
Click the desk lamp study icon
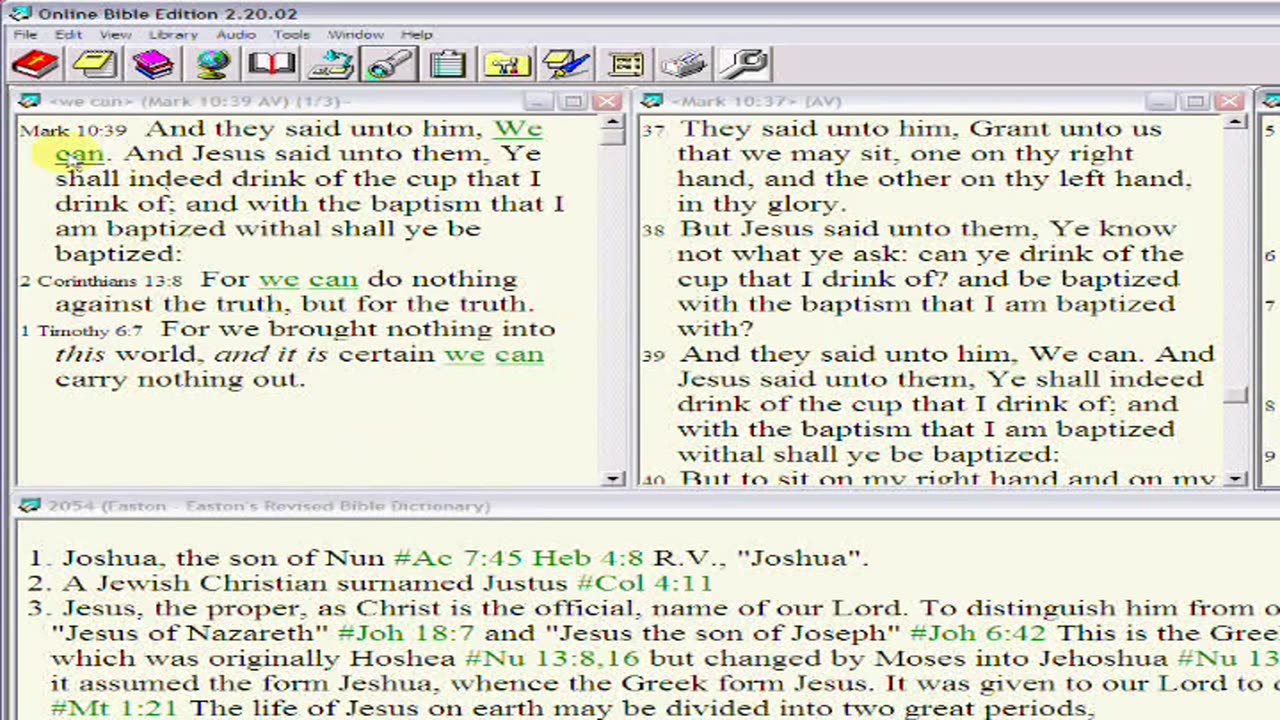pyautogui.click(x=331, y=65)
